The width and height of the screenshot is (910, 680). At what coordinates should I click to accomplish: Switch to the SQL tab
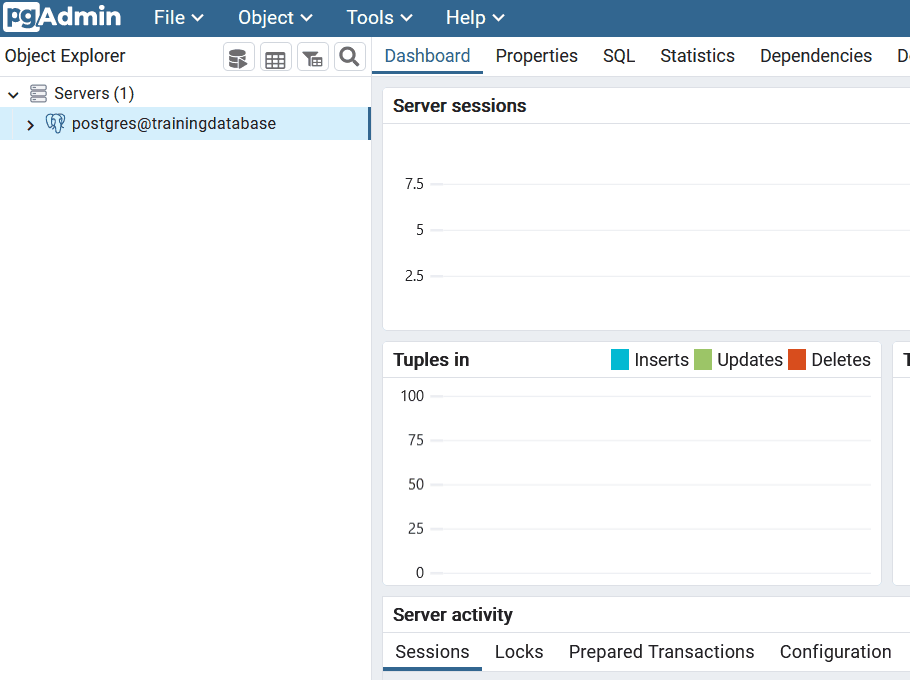(x=619, y=56)
